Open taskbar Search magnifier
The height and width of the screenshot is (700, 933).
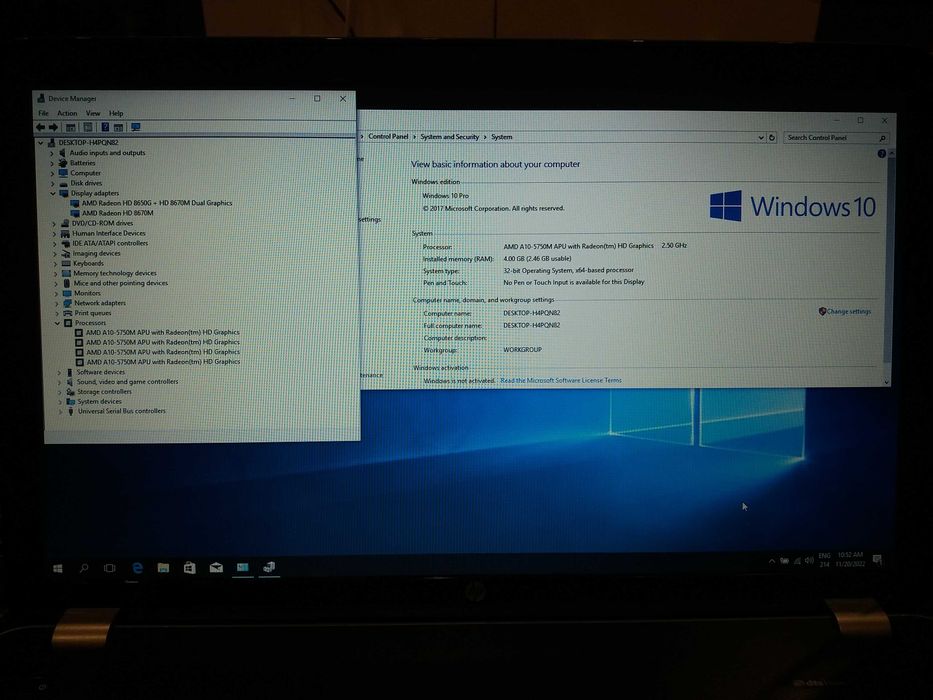(84, 568)
